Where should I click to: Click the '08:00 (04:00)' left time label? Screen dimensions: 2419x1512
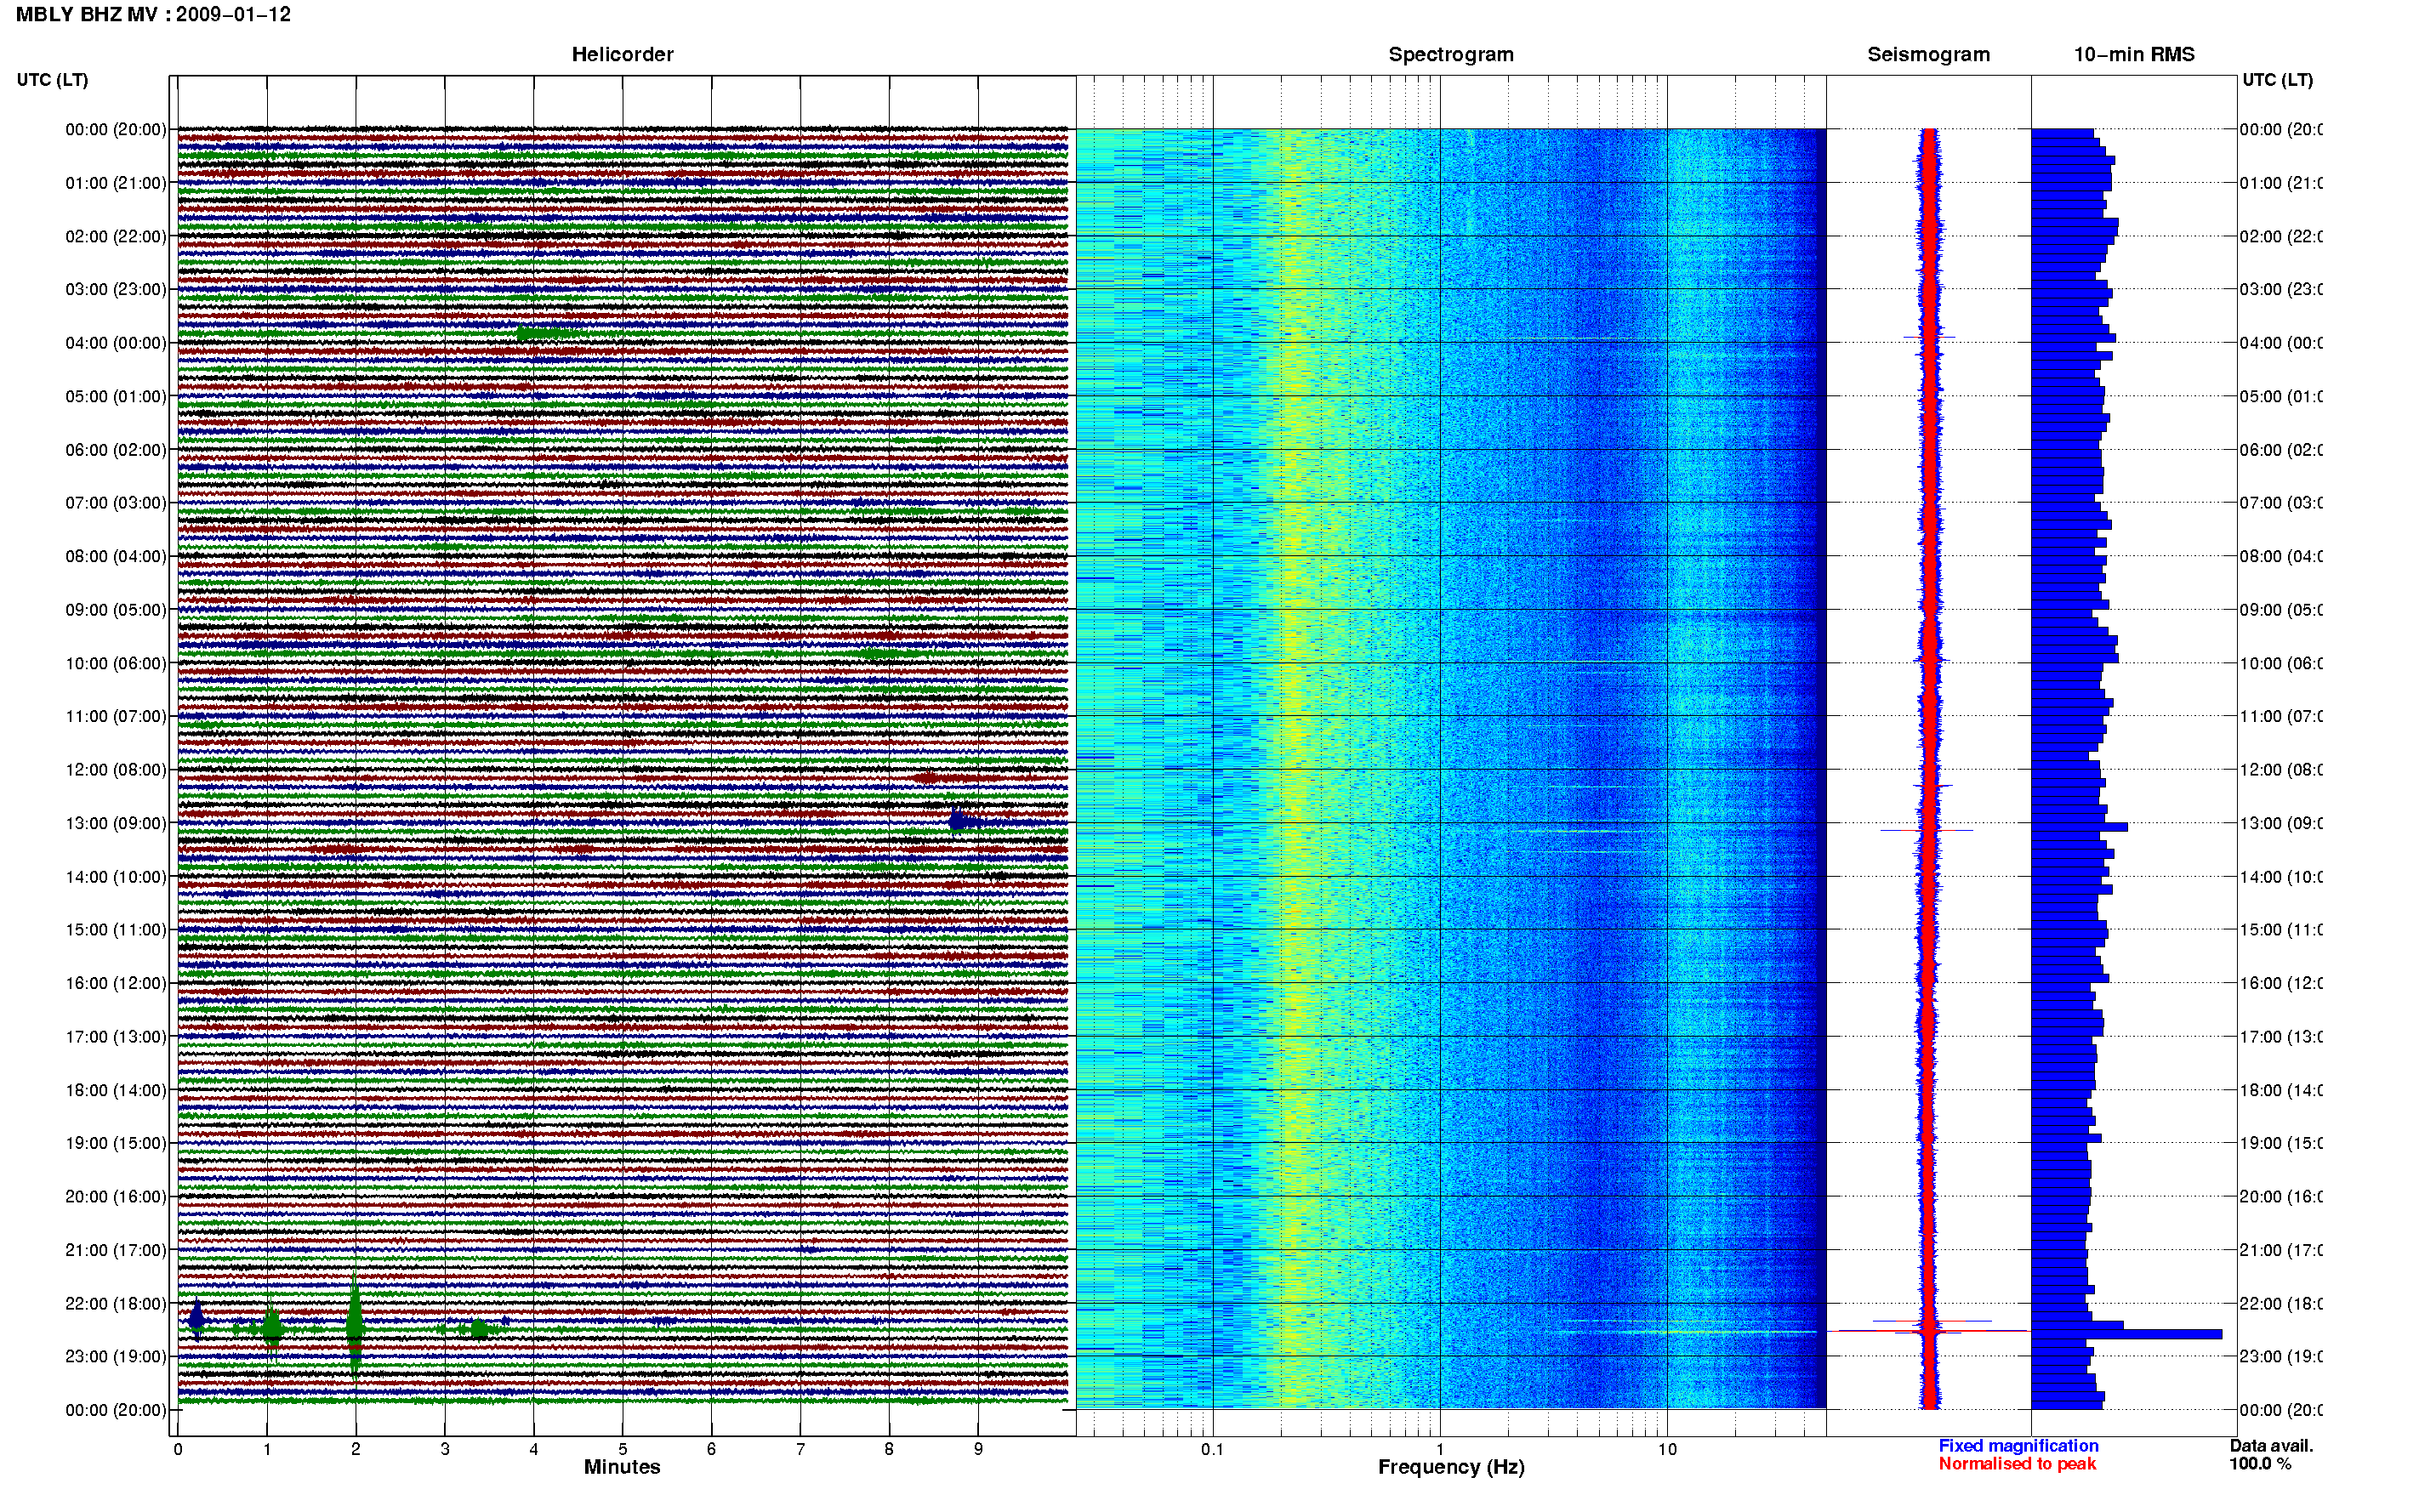click(x=116, y=556)
